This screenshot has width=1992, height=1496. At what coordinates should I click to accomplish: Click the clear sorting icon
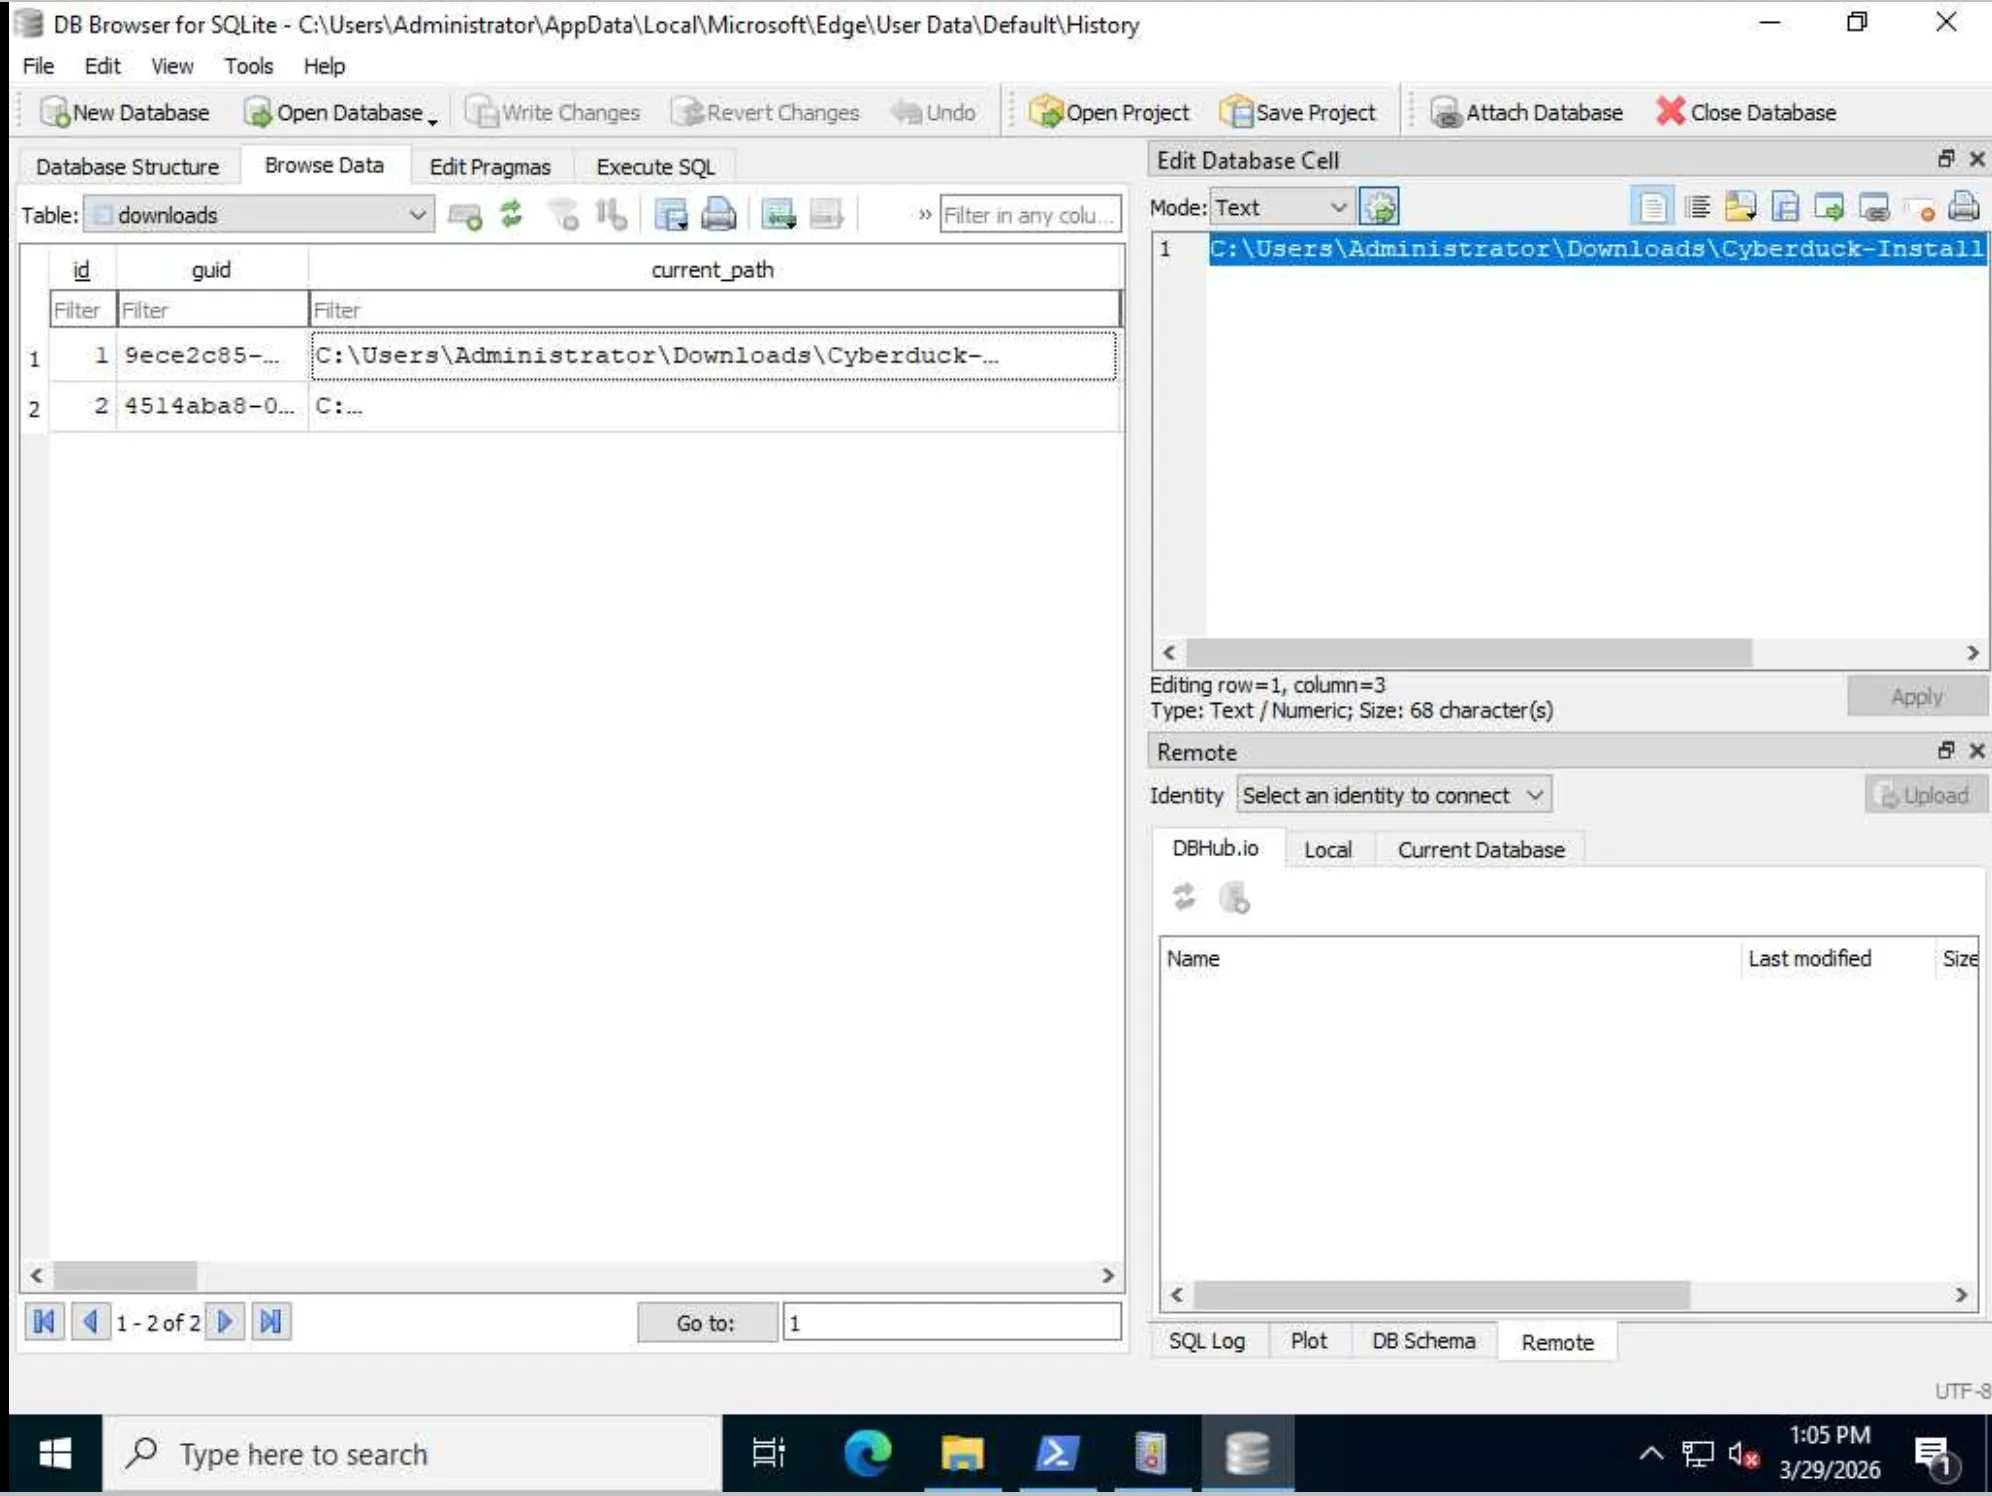pyautogui.click(x=611, y=214)
